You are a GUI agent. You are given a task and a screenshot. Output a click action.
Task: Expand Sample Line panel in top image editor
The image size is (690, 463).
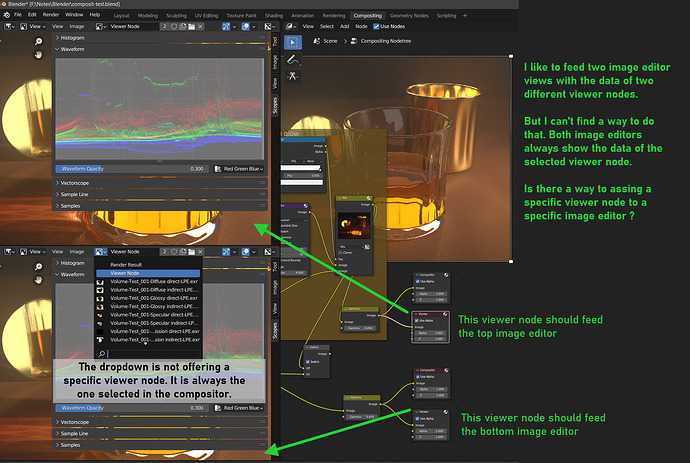161,195
